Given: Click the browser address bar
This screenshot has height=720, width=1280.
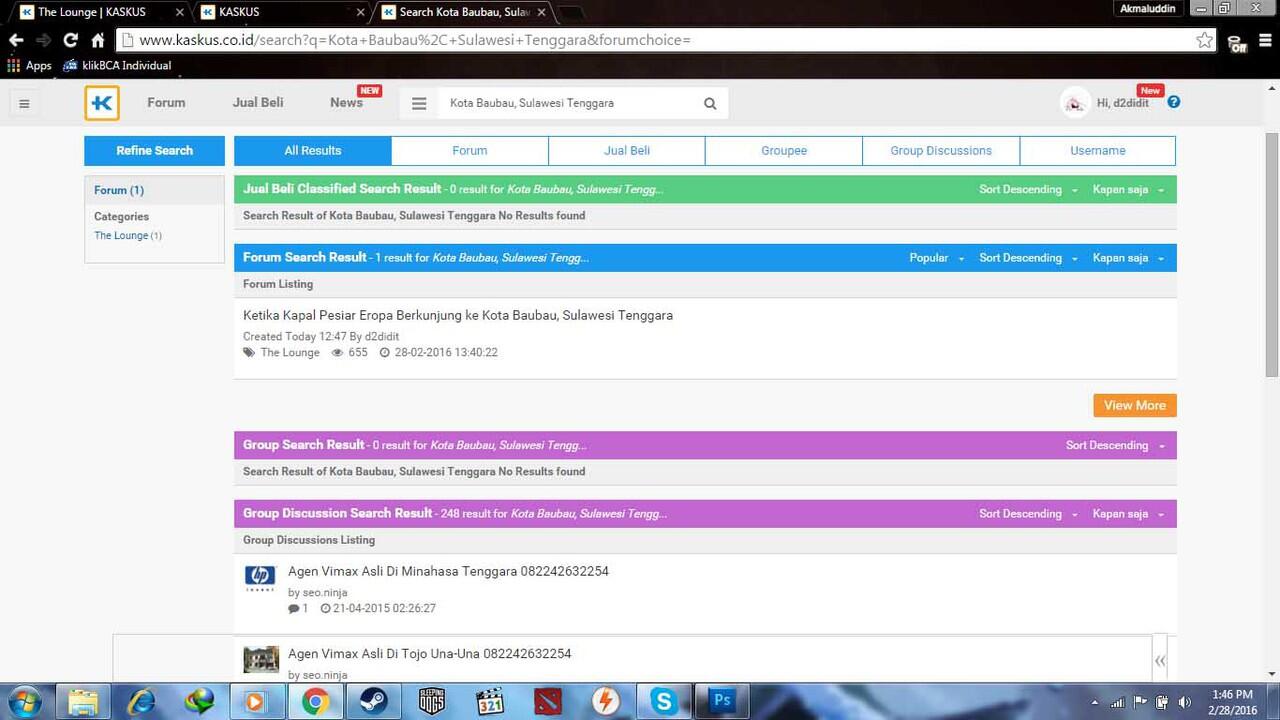Looking at the screenshot, I should [660, 40].
